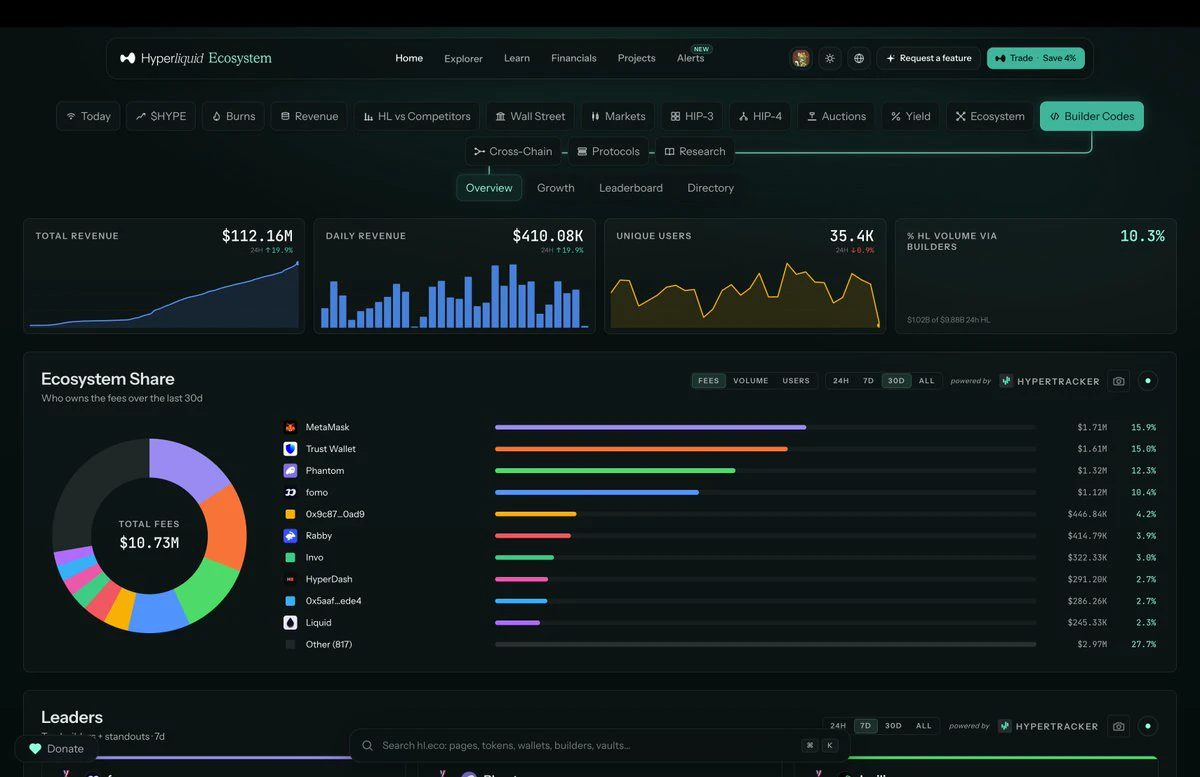
Task: Open the Cross-Chain sub-section
Action: (513, 152)
